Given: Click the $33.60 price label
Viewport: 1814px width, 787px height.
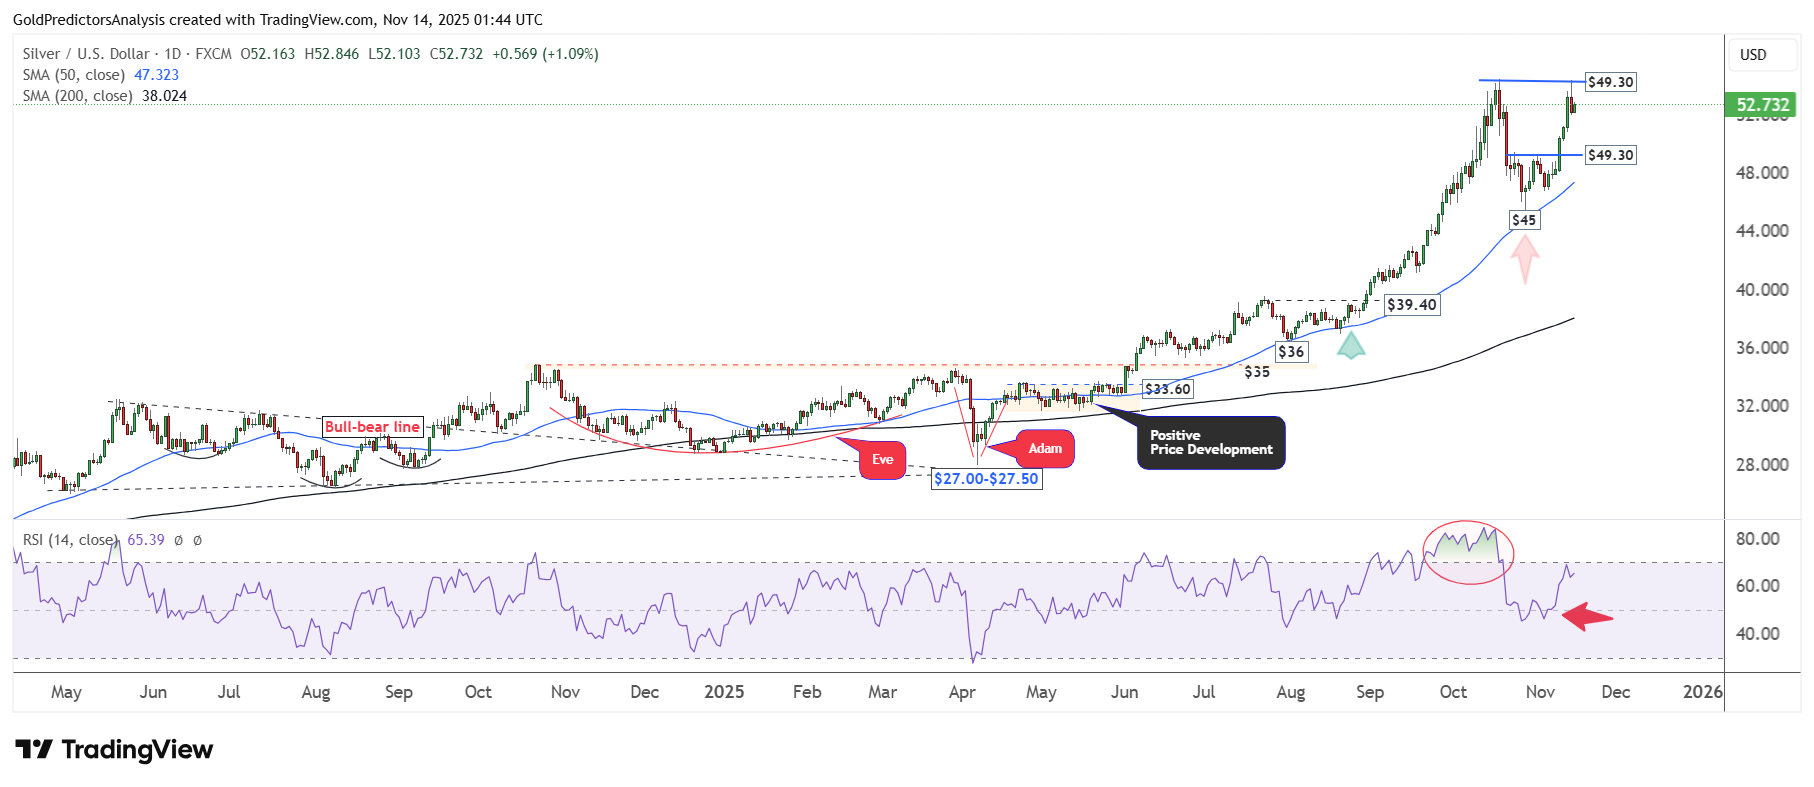Looking at the screenshot, I should (1167, 389).
